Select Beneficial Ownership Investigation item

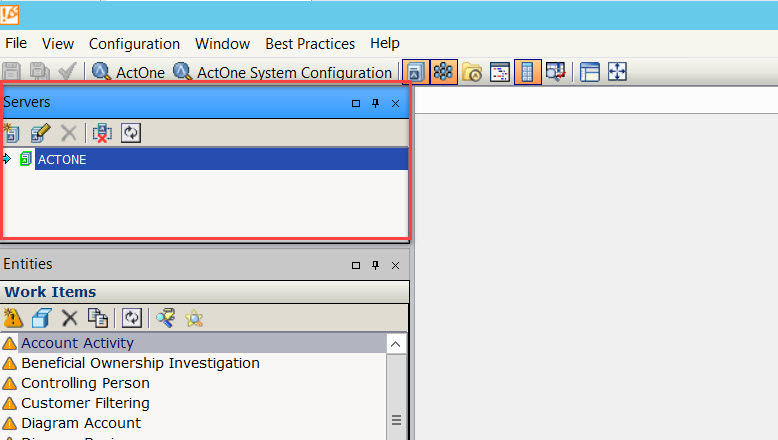point(194,363)
